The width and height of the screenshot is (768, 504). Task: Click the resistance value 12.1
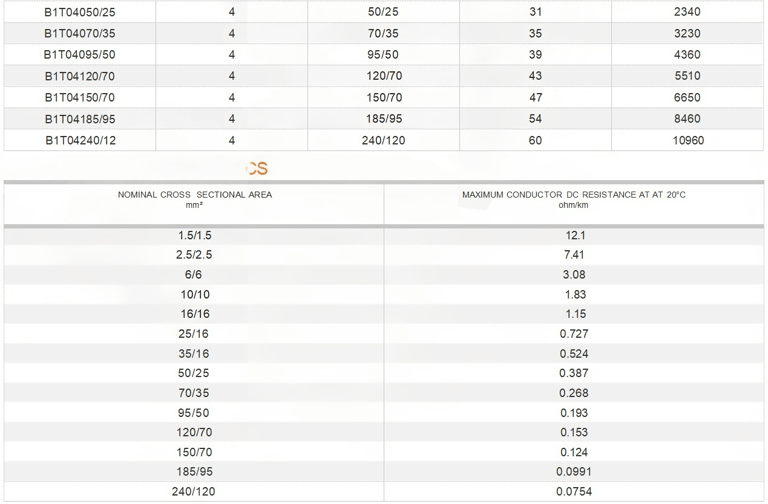(x=575, y=236)
